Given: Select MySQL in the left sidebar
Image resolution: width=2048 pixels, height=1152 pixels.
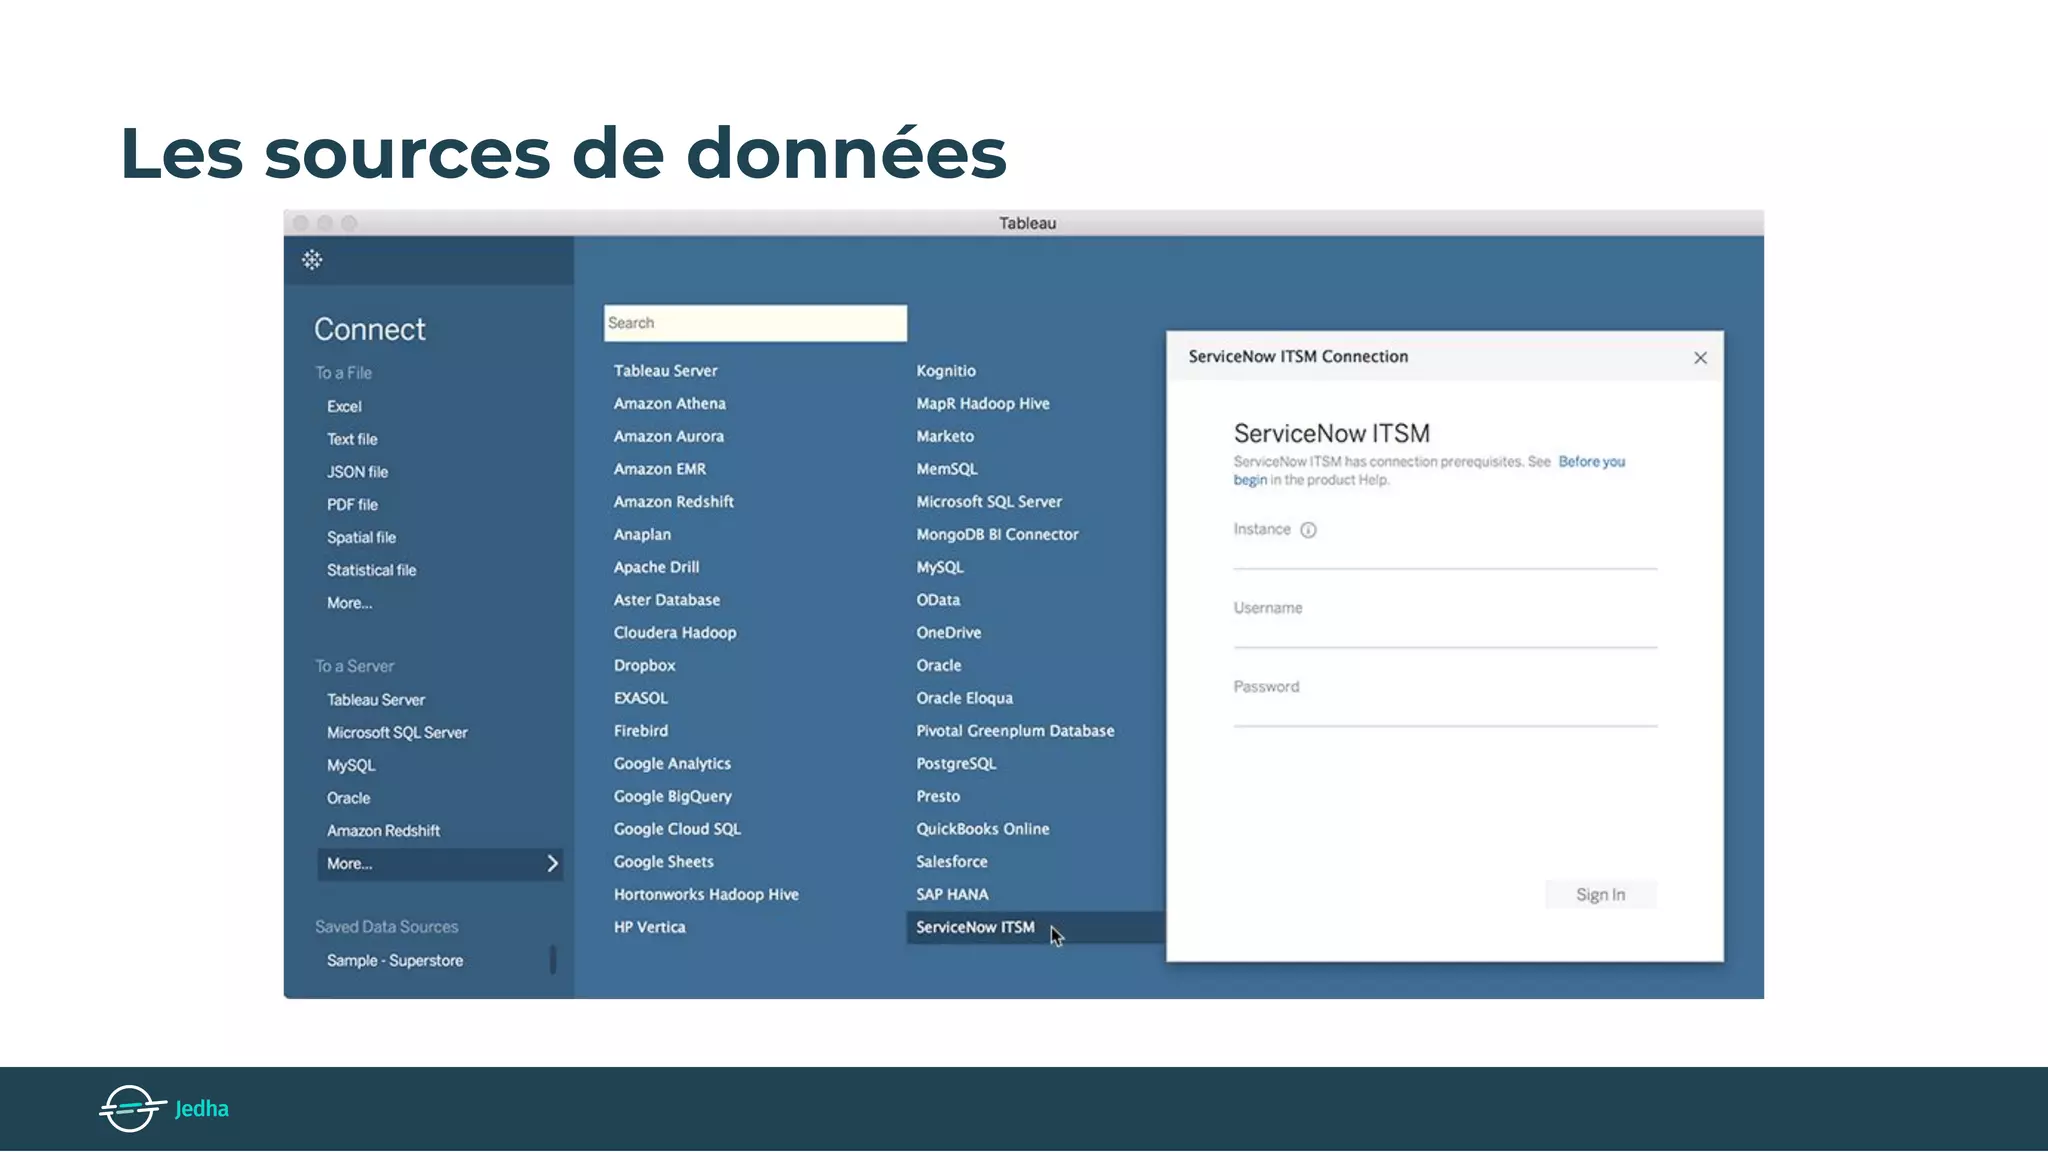Looking at the screenshot, I should (x=351, y=765).
